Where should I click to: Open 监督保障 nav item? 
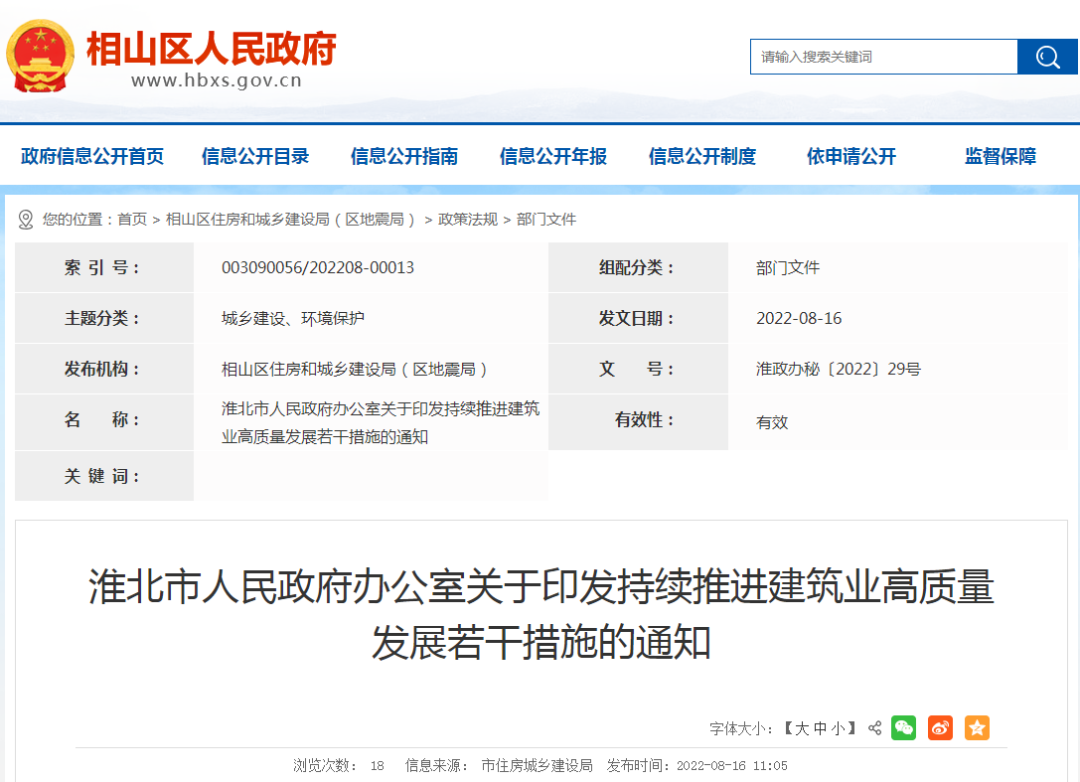coord(1000,156)
